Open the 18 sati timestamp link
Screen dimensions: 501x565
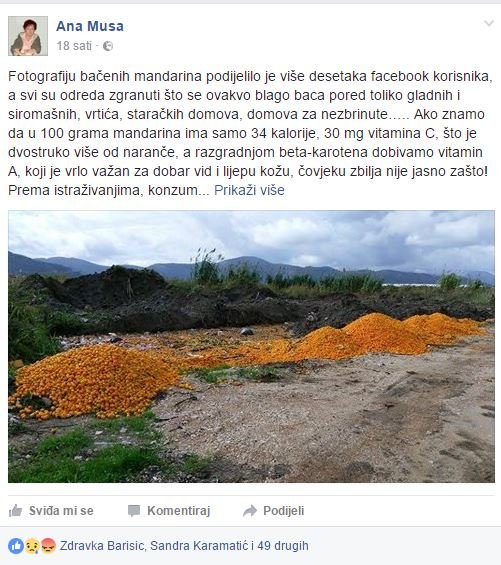74,46
